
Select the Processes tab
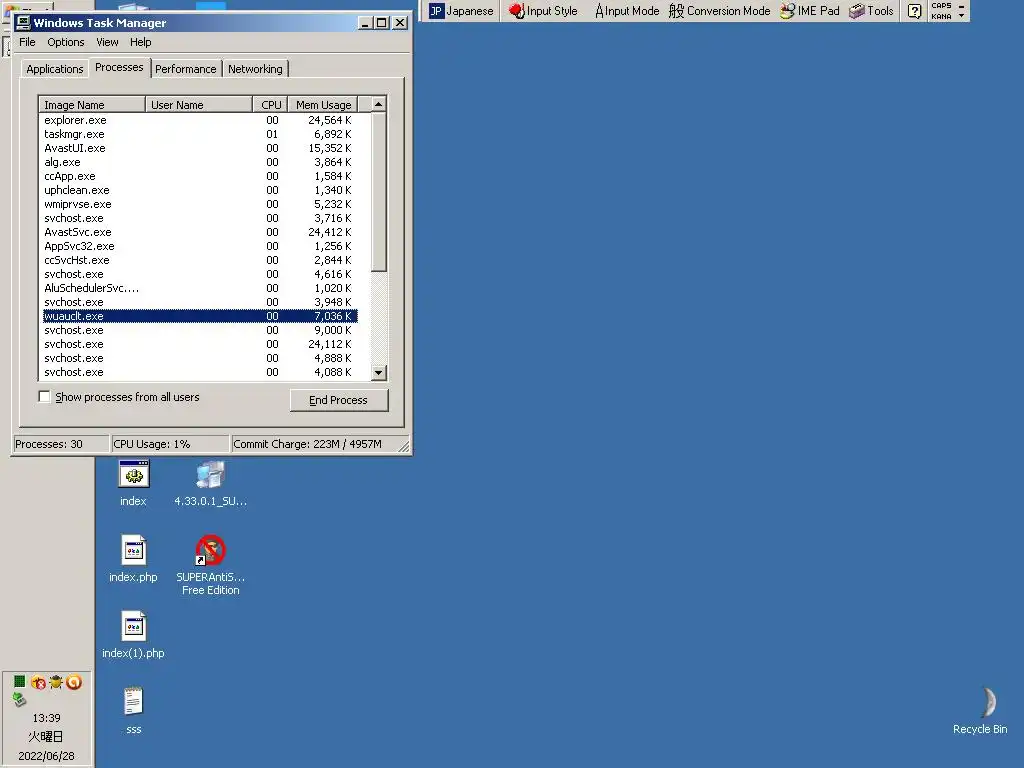[x=119, y=67]
